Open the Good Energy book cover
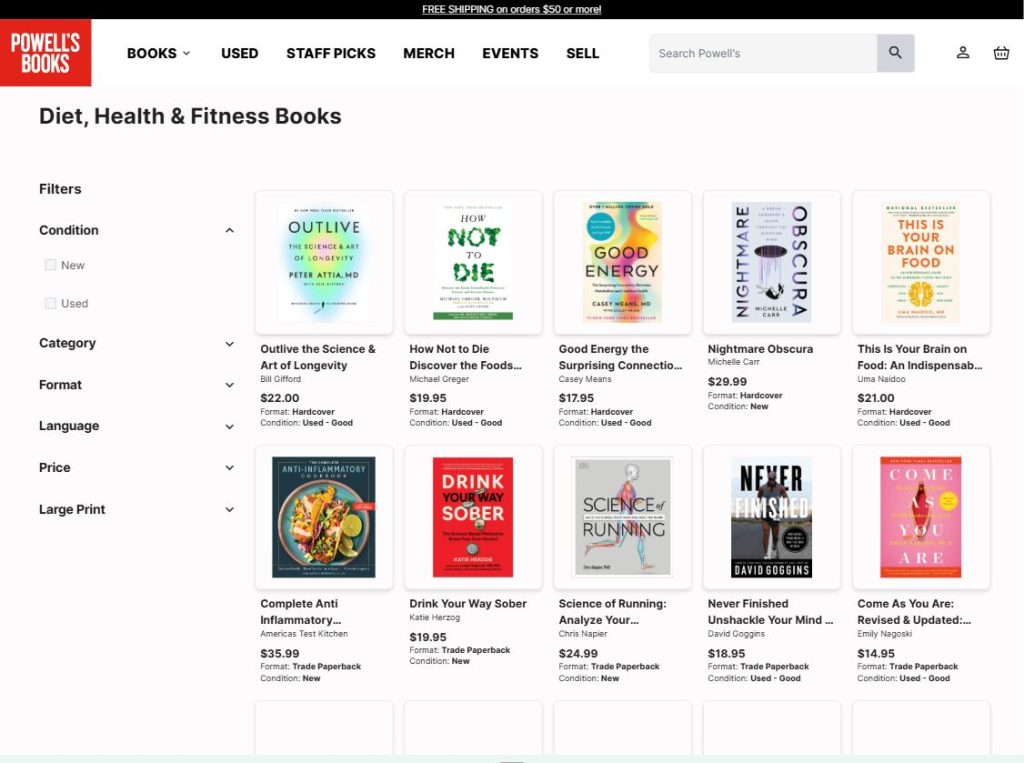 point(622,262)
